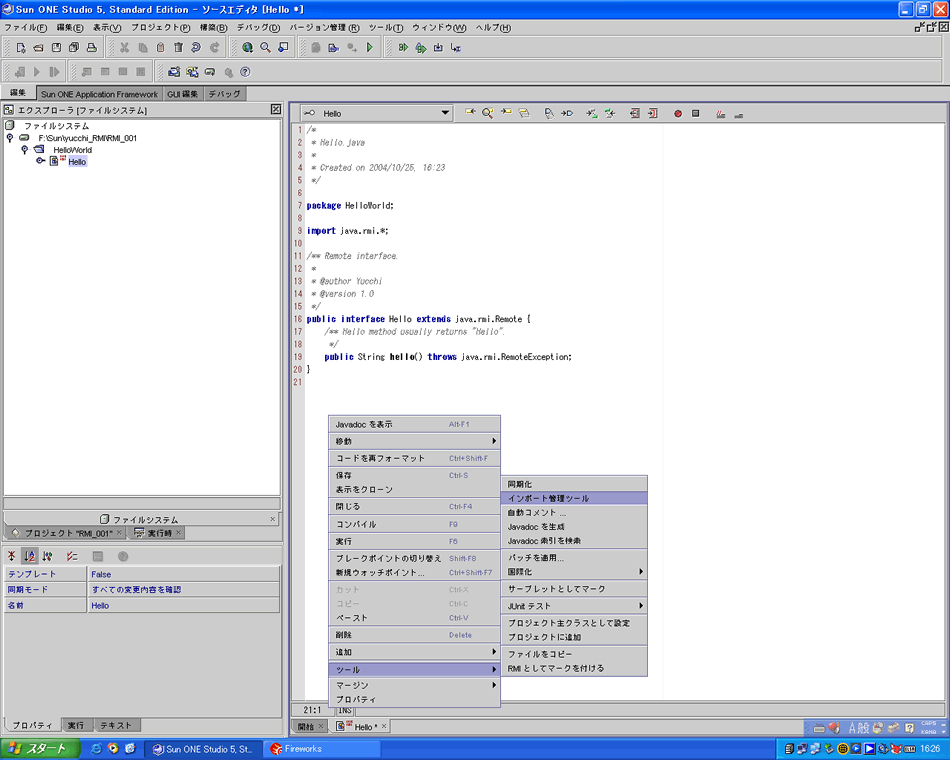Screen dimensions: 950x760
Task: Click the 同期モード property value field
Action: (183, 590)
